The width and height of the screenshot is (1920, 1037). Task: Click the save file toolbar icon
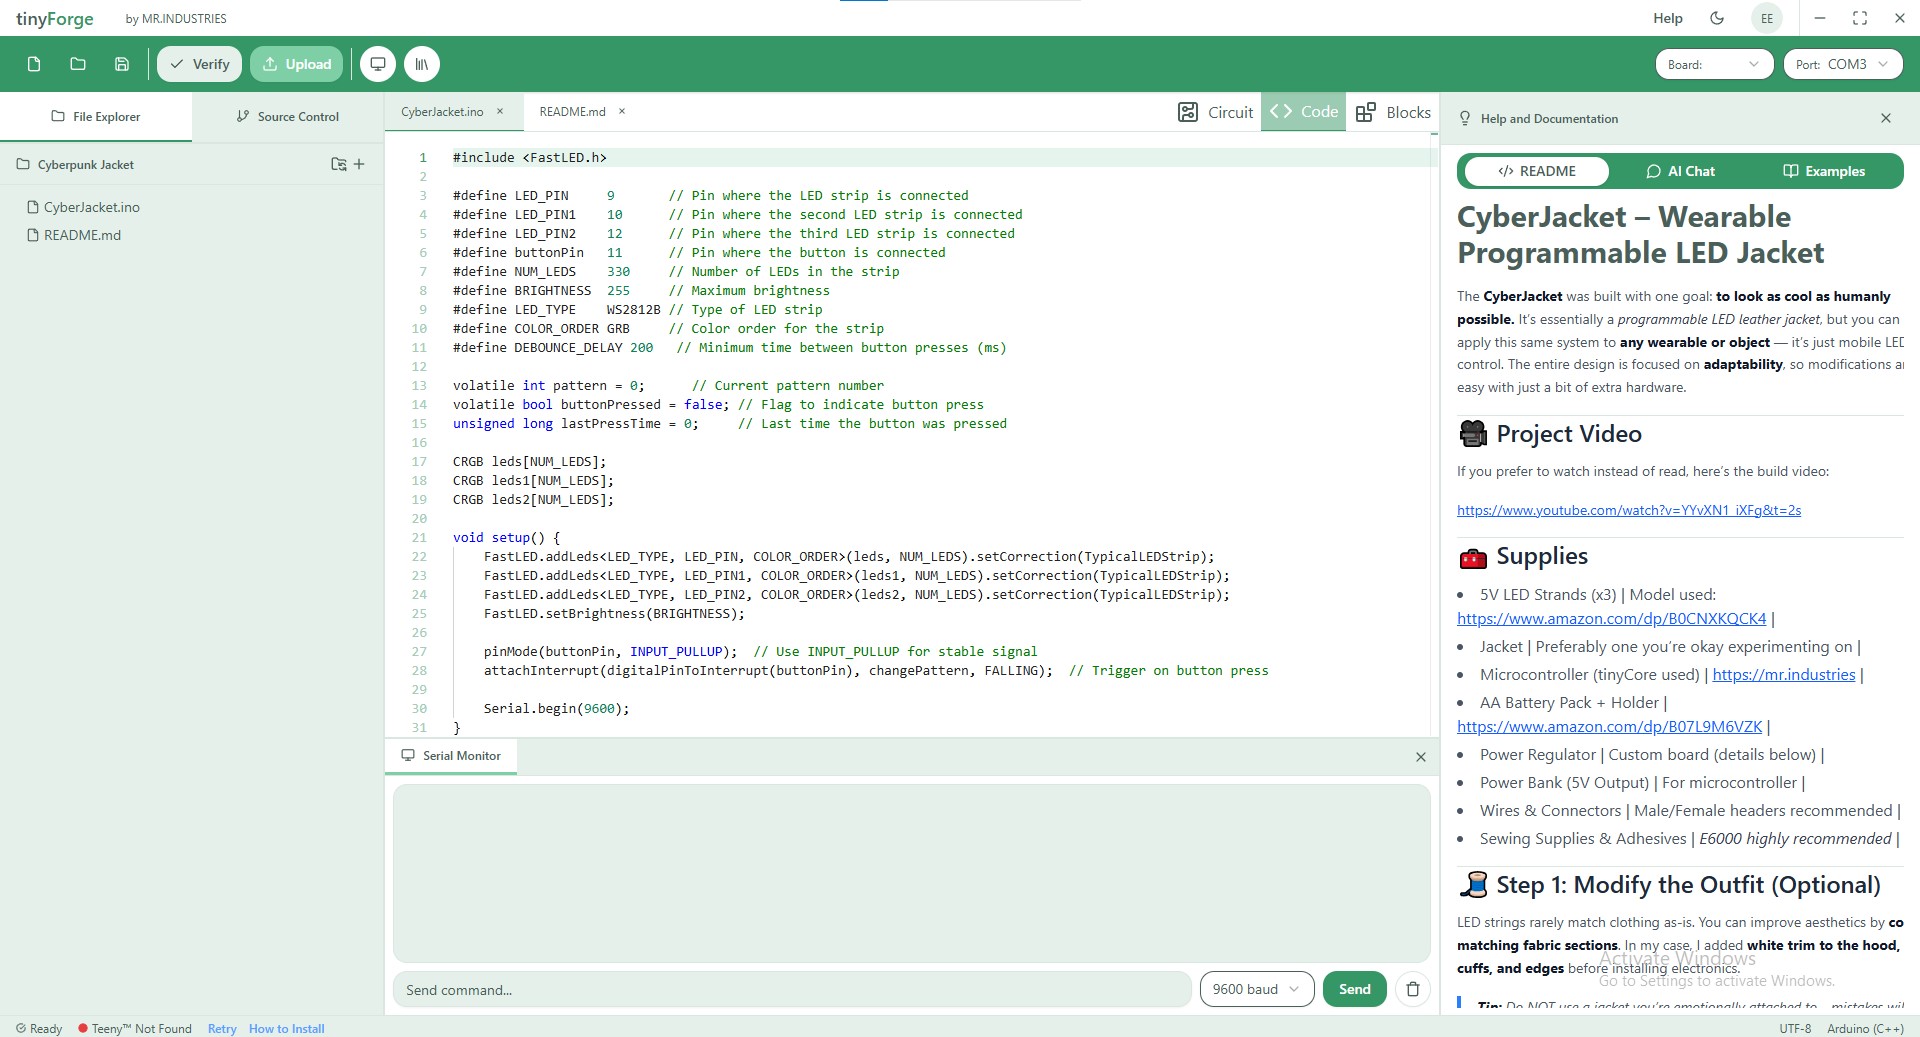(122, 64)
